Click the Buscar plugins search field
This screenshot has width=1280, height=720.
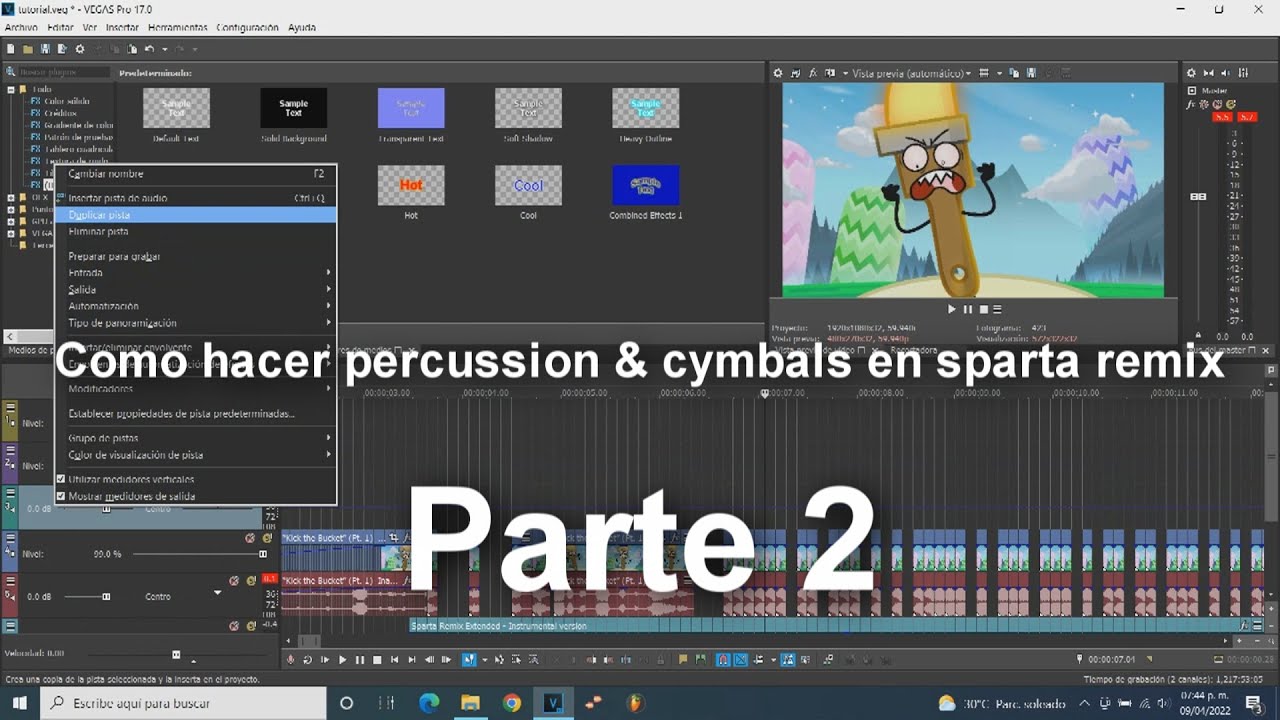tap(63, 73)
